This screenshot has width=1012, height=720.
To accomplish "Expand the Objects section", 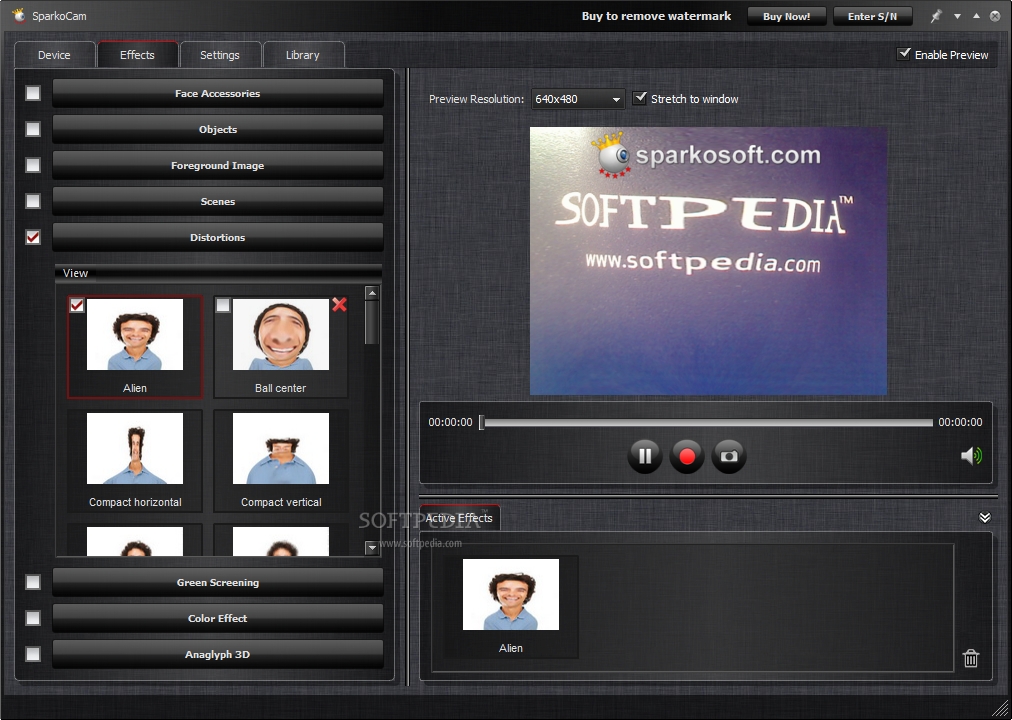I will 218,130.
